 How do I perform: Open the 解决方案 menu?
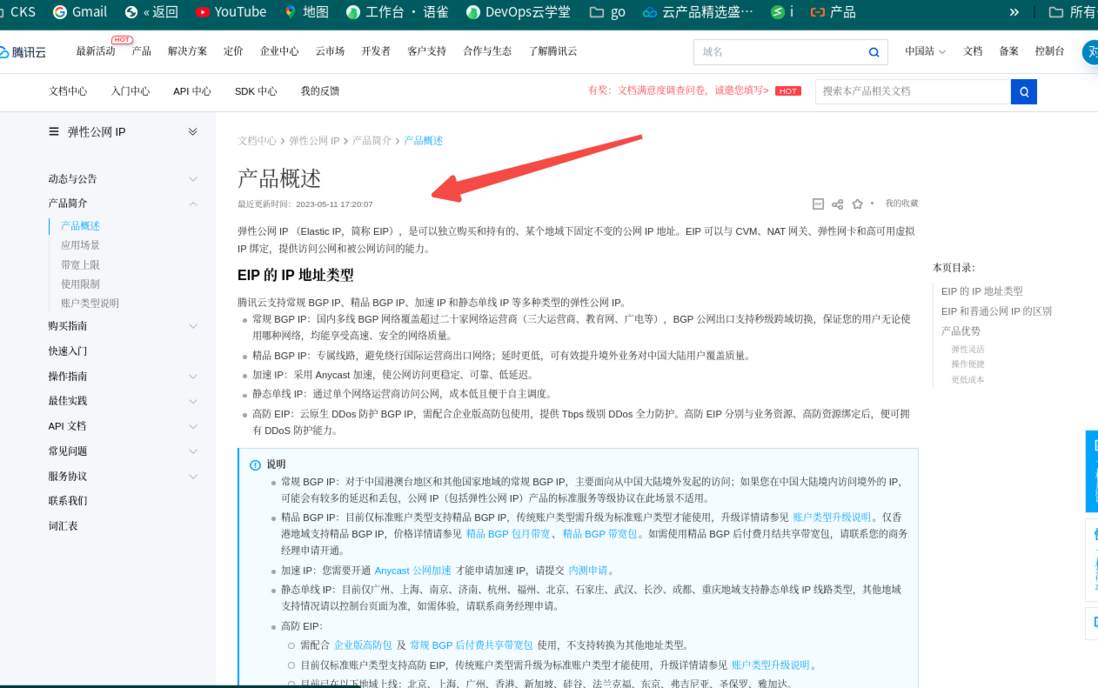187,51
